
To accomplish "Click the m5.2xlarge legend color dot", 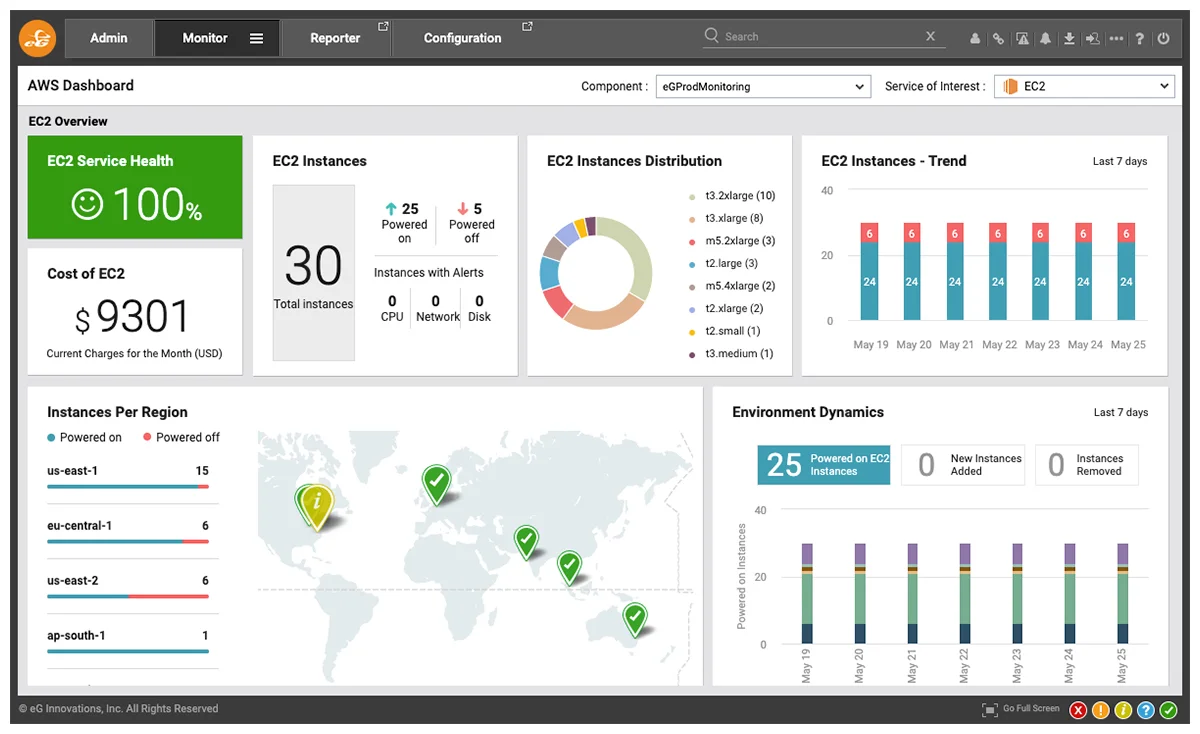I will (692, 241).
